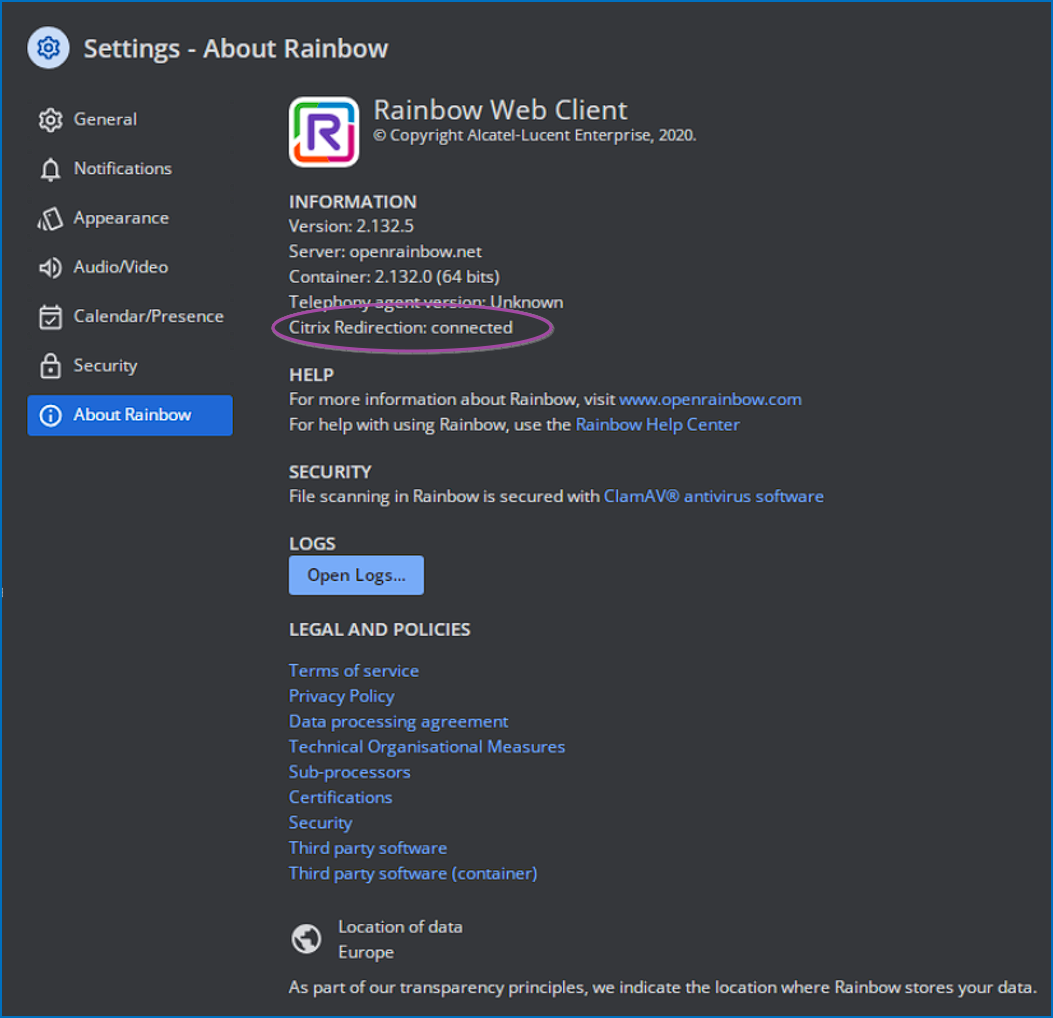Click the Rainbow app logo
This screenshot has width=1053, height=1018.
324,132
